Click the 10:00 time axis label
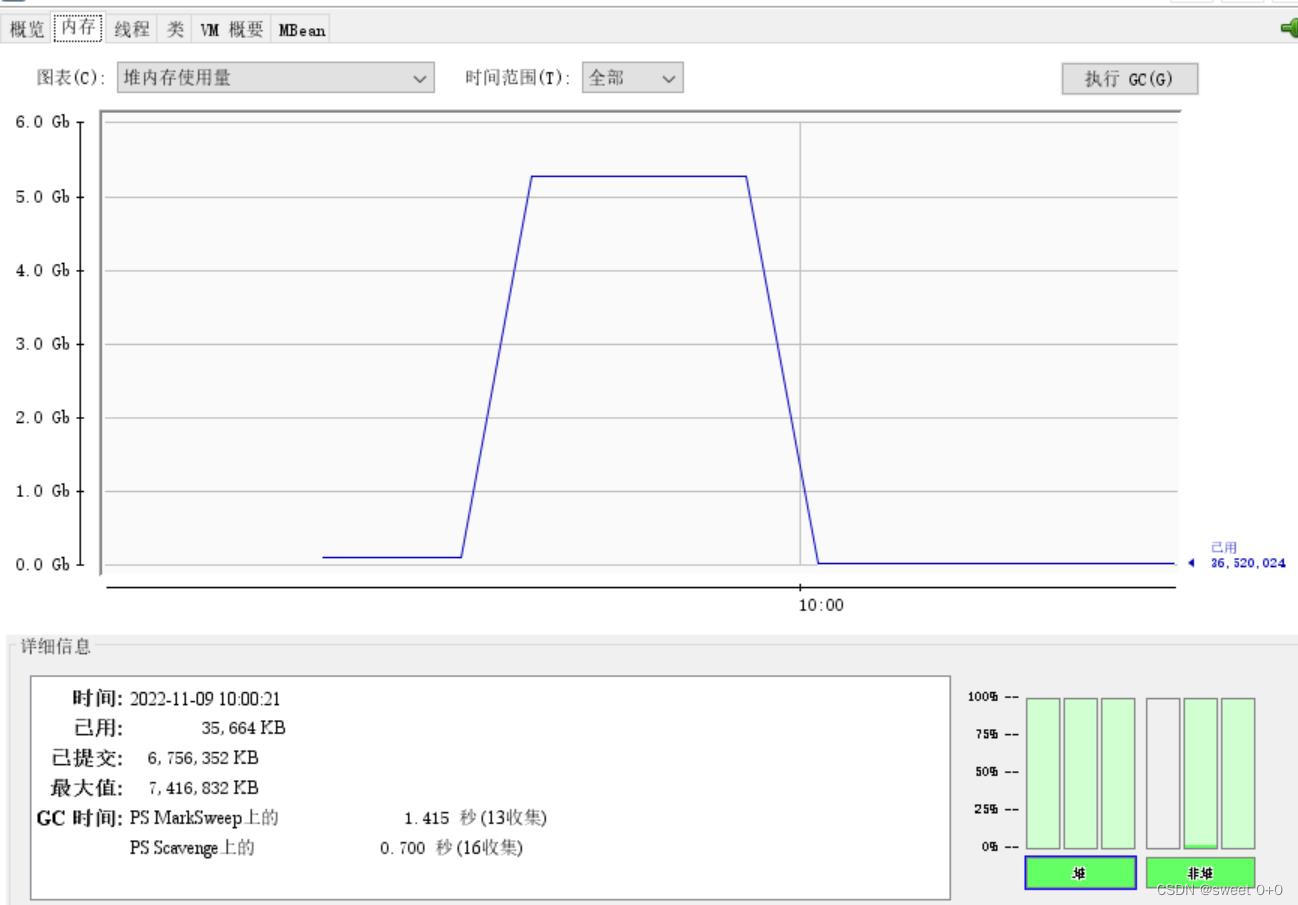 click(x=820, y=605)
